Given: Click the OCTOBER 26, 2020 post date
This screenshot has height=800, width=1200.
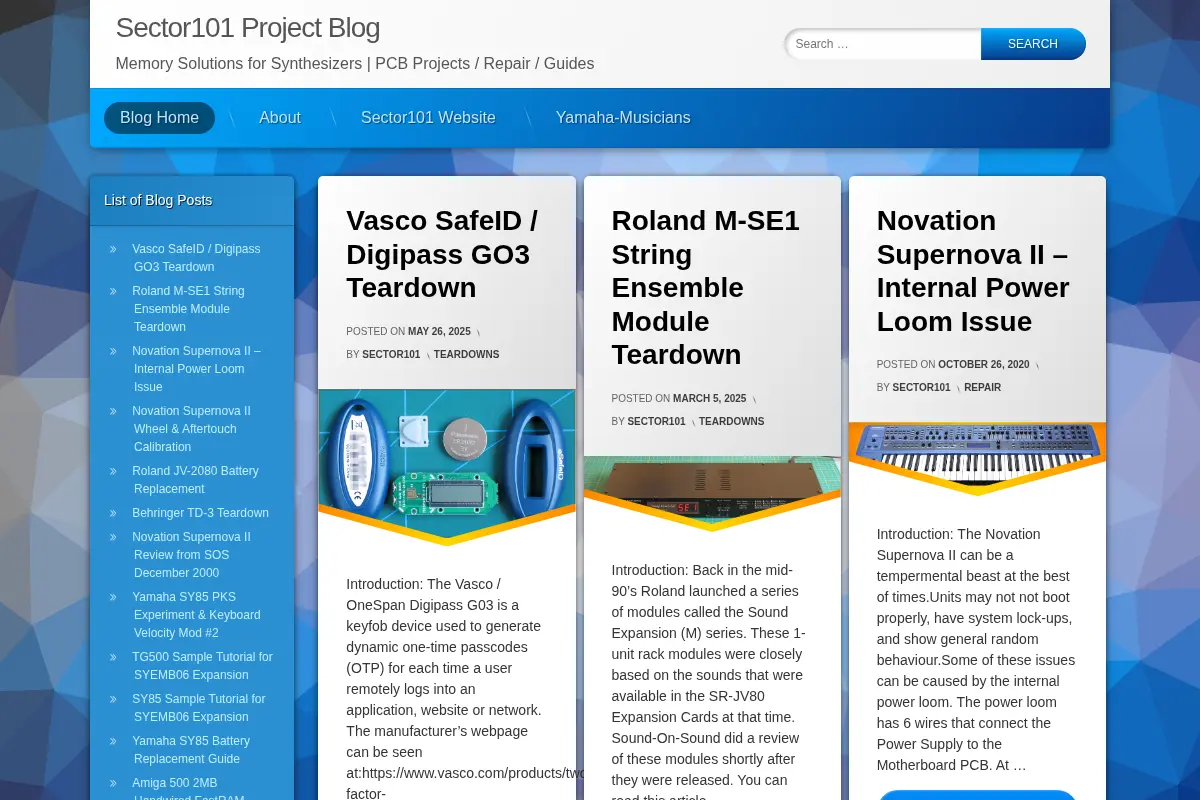Looking at the screenshot, I should tap(983, 365).
